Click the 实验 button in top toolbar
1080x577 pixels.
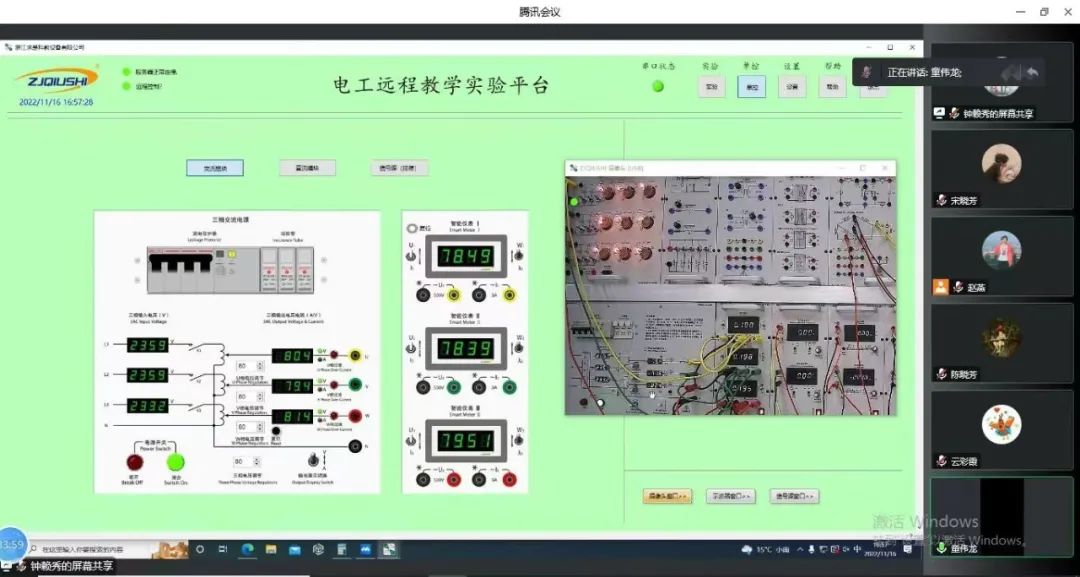point(711,87)
